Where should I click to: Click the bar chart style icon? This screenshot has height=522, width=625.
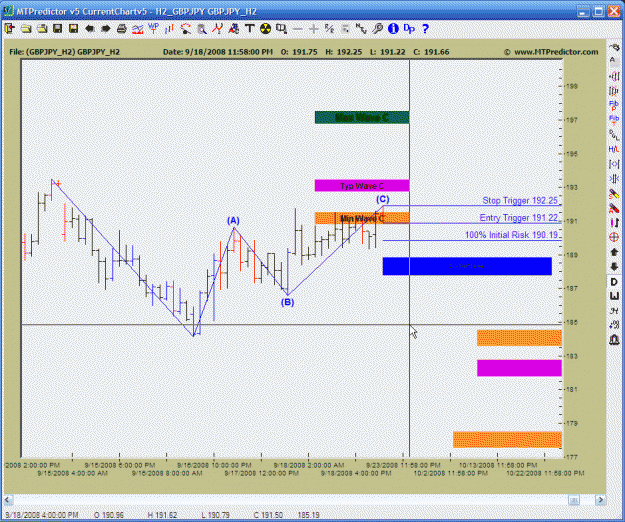(169, 29)
